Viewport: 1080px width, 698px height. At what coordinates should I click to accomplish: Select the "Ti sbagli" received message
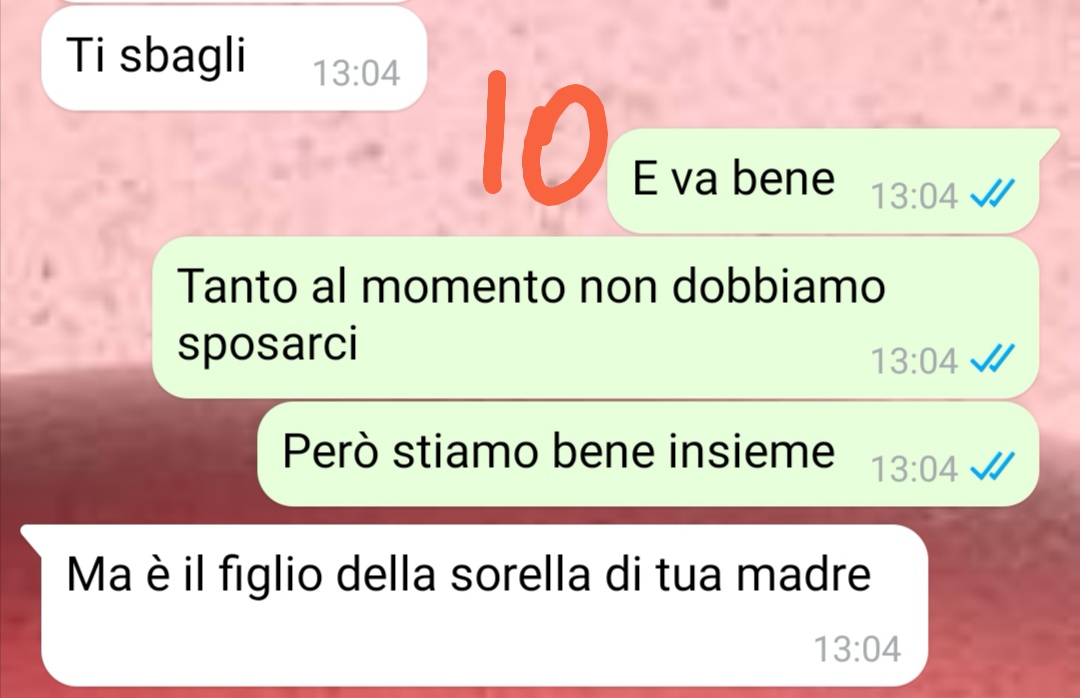234,57
